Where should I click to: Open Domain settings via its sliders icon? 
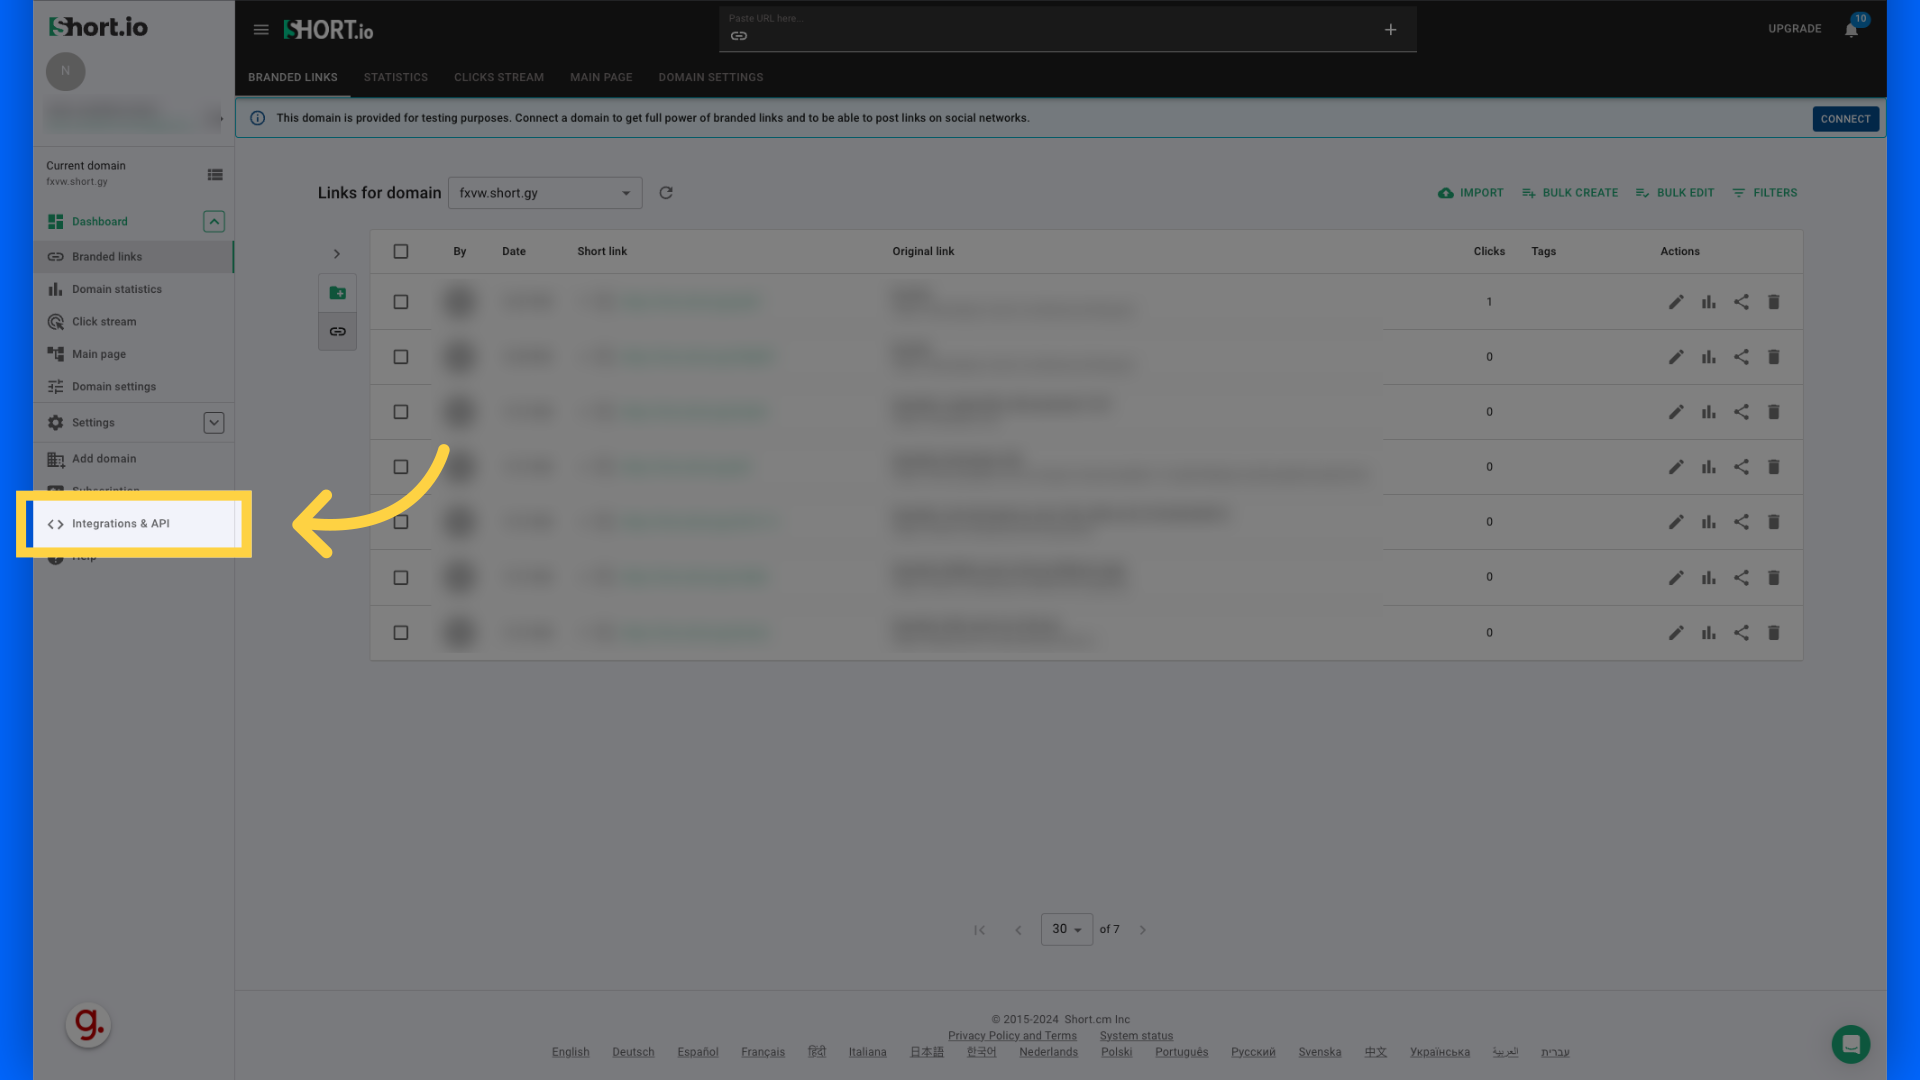coord(56,386)
